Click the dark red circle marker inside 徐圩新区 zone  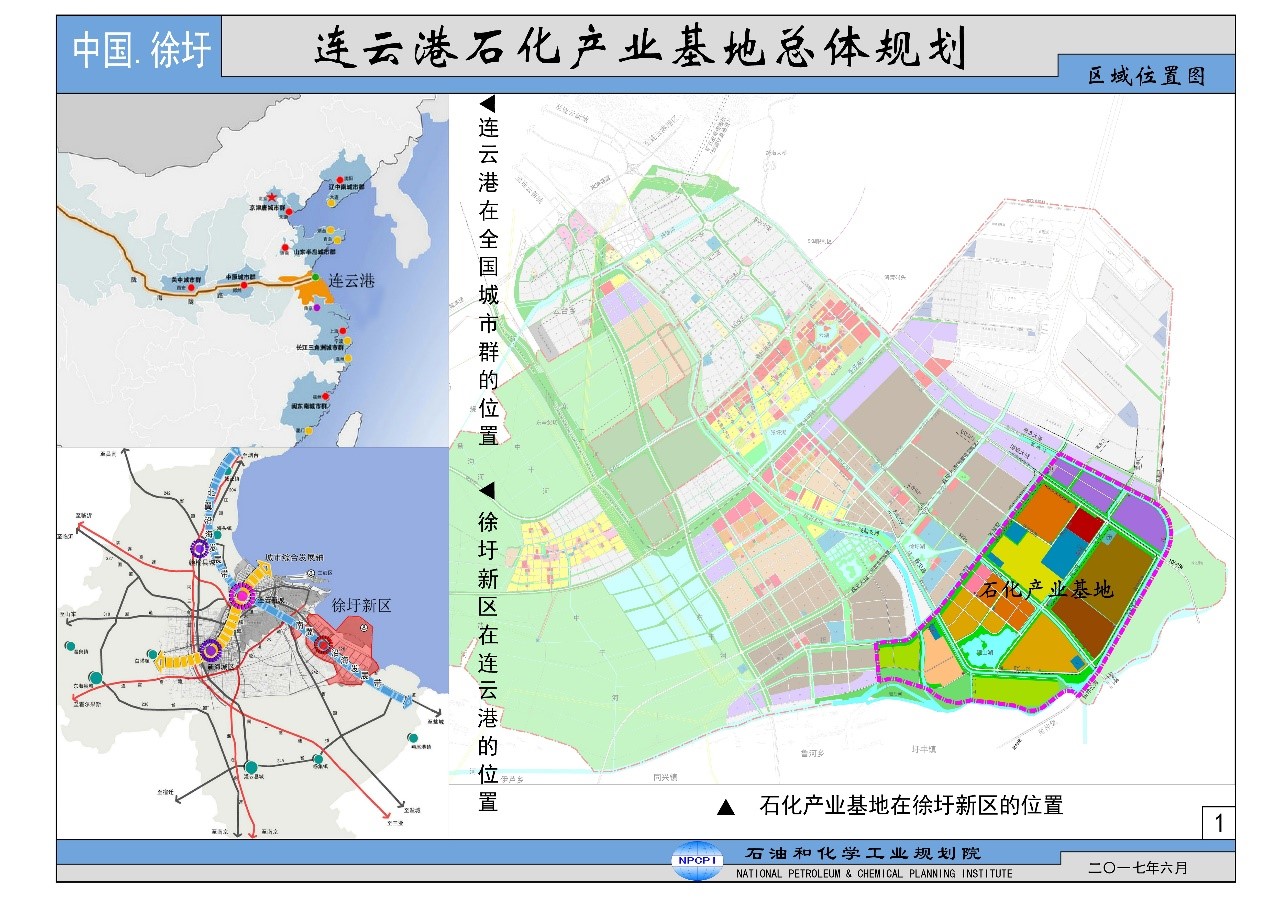point(322,646)
